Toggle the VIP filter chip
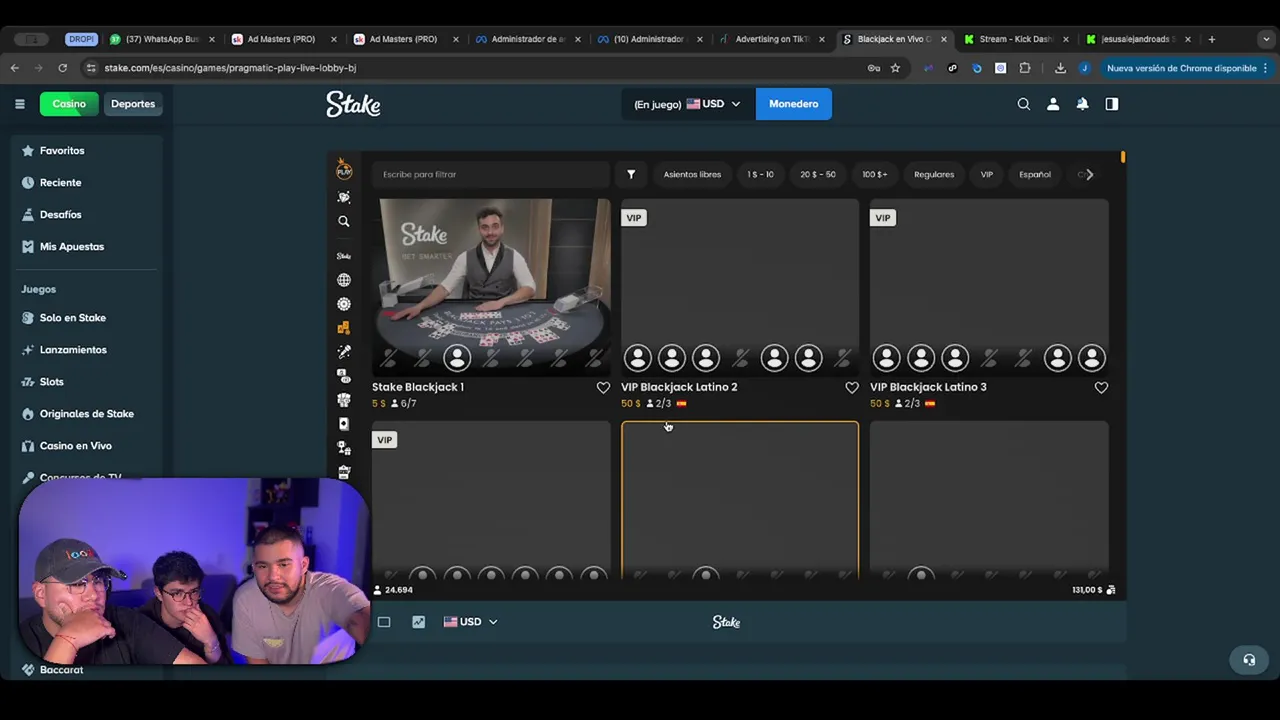 point(987,174)
